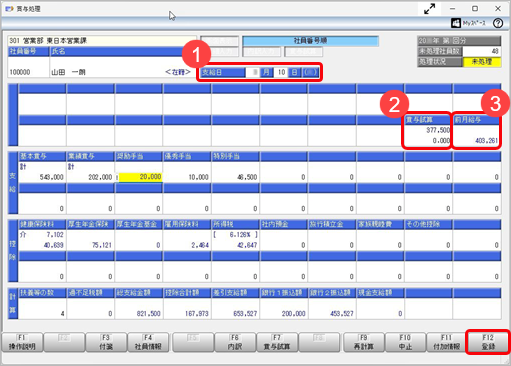Click 前月給与 value 403,261

pos(486,141)
